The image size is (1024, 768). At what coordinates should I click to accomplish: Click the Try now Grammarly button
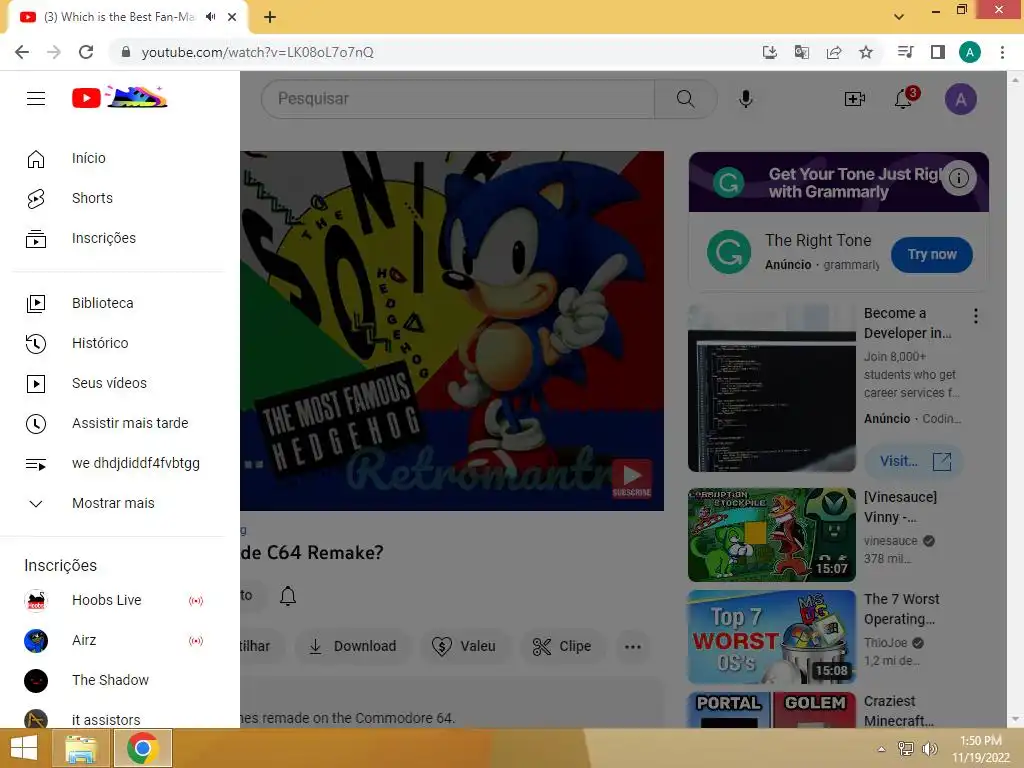932,255
